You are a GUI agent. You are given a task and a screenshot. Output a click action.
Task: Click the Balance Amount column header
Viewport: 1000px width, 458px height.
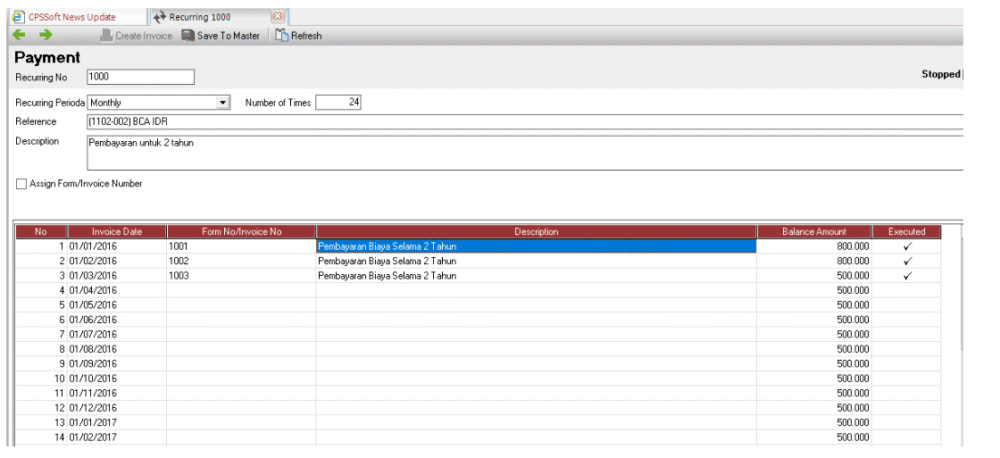coord(814,232)
